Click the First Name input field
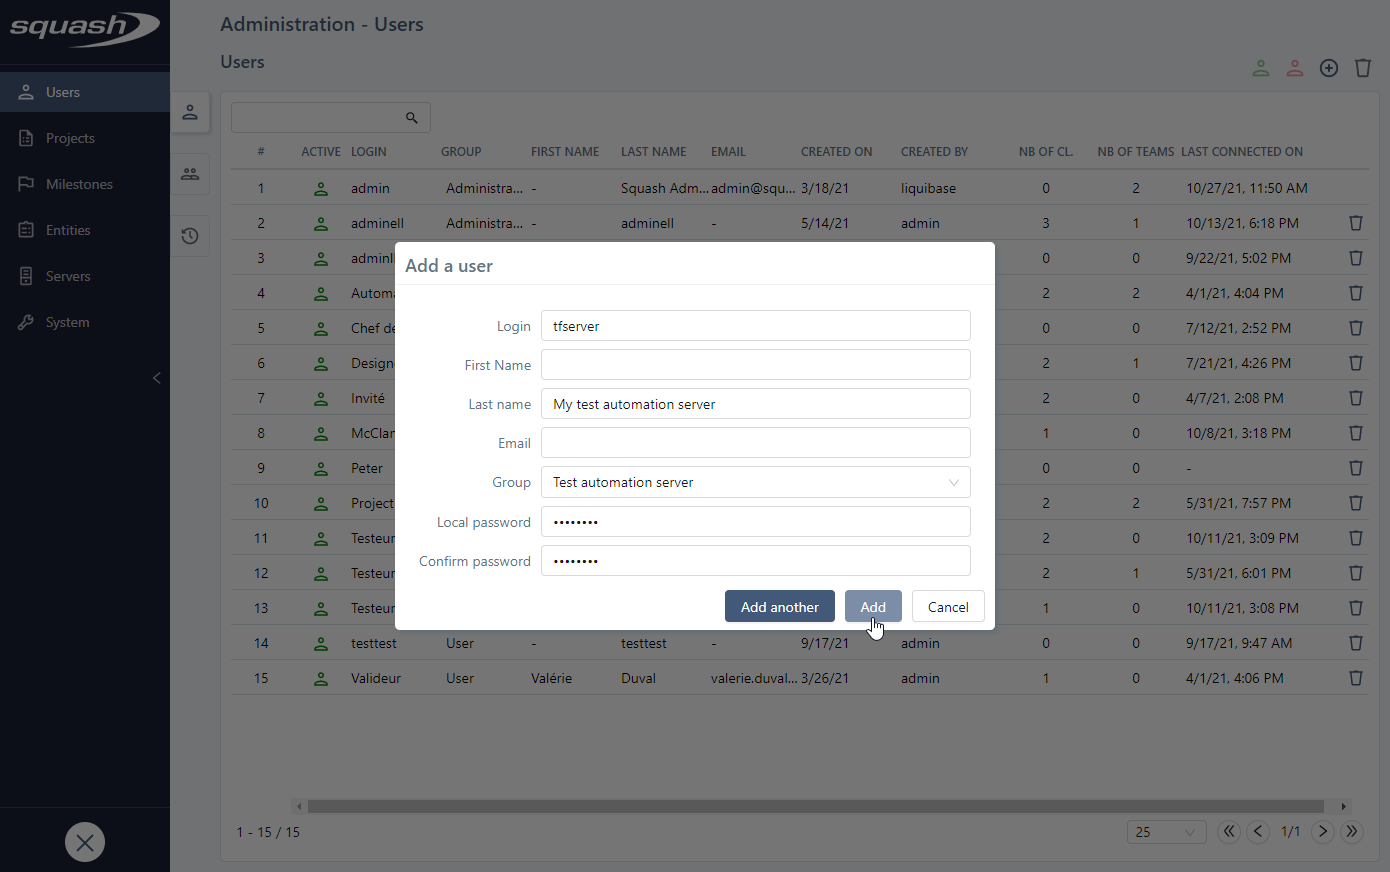This screenshot has width=1390, height=872. pyautogui.click(x=755, y=365)
